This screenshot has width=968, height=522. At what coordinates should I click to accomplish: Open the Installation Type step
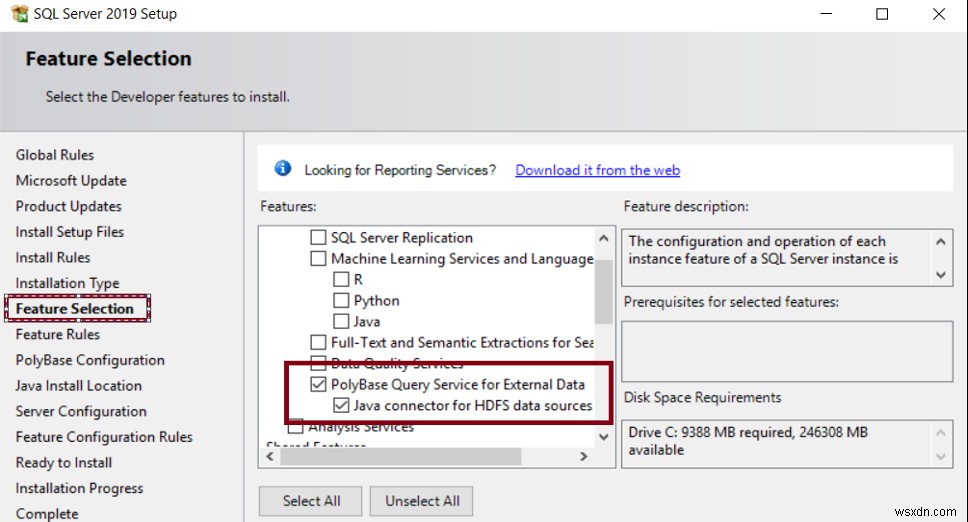pos(67,283)
